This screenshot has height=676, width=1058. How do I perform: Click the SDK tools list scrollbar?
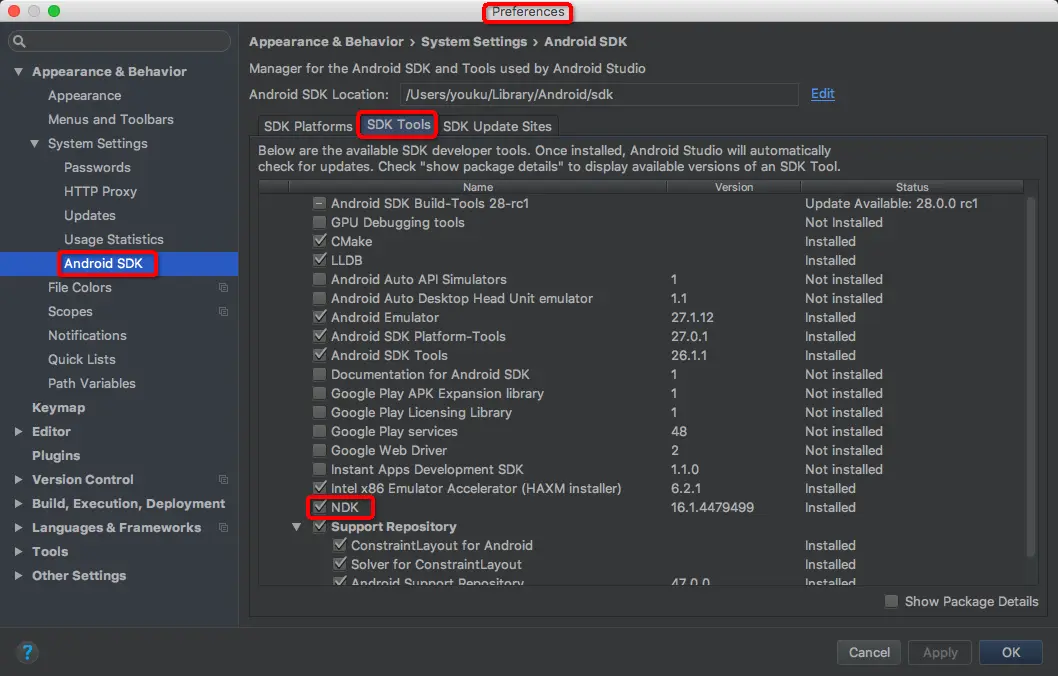point(1030,378)
